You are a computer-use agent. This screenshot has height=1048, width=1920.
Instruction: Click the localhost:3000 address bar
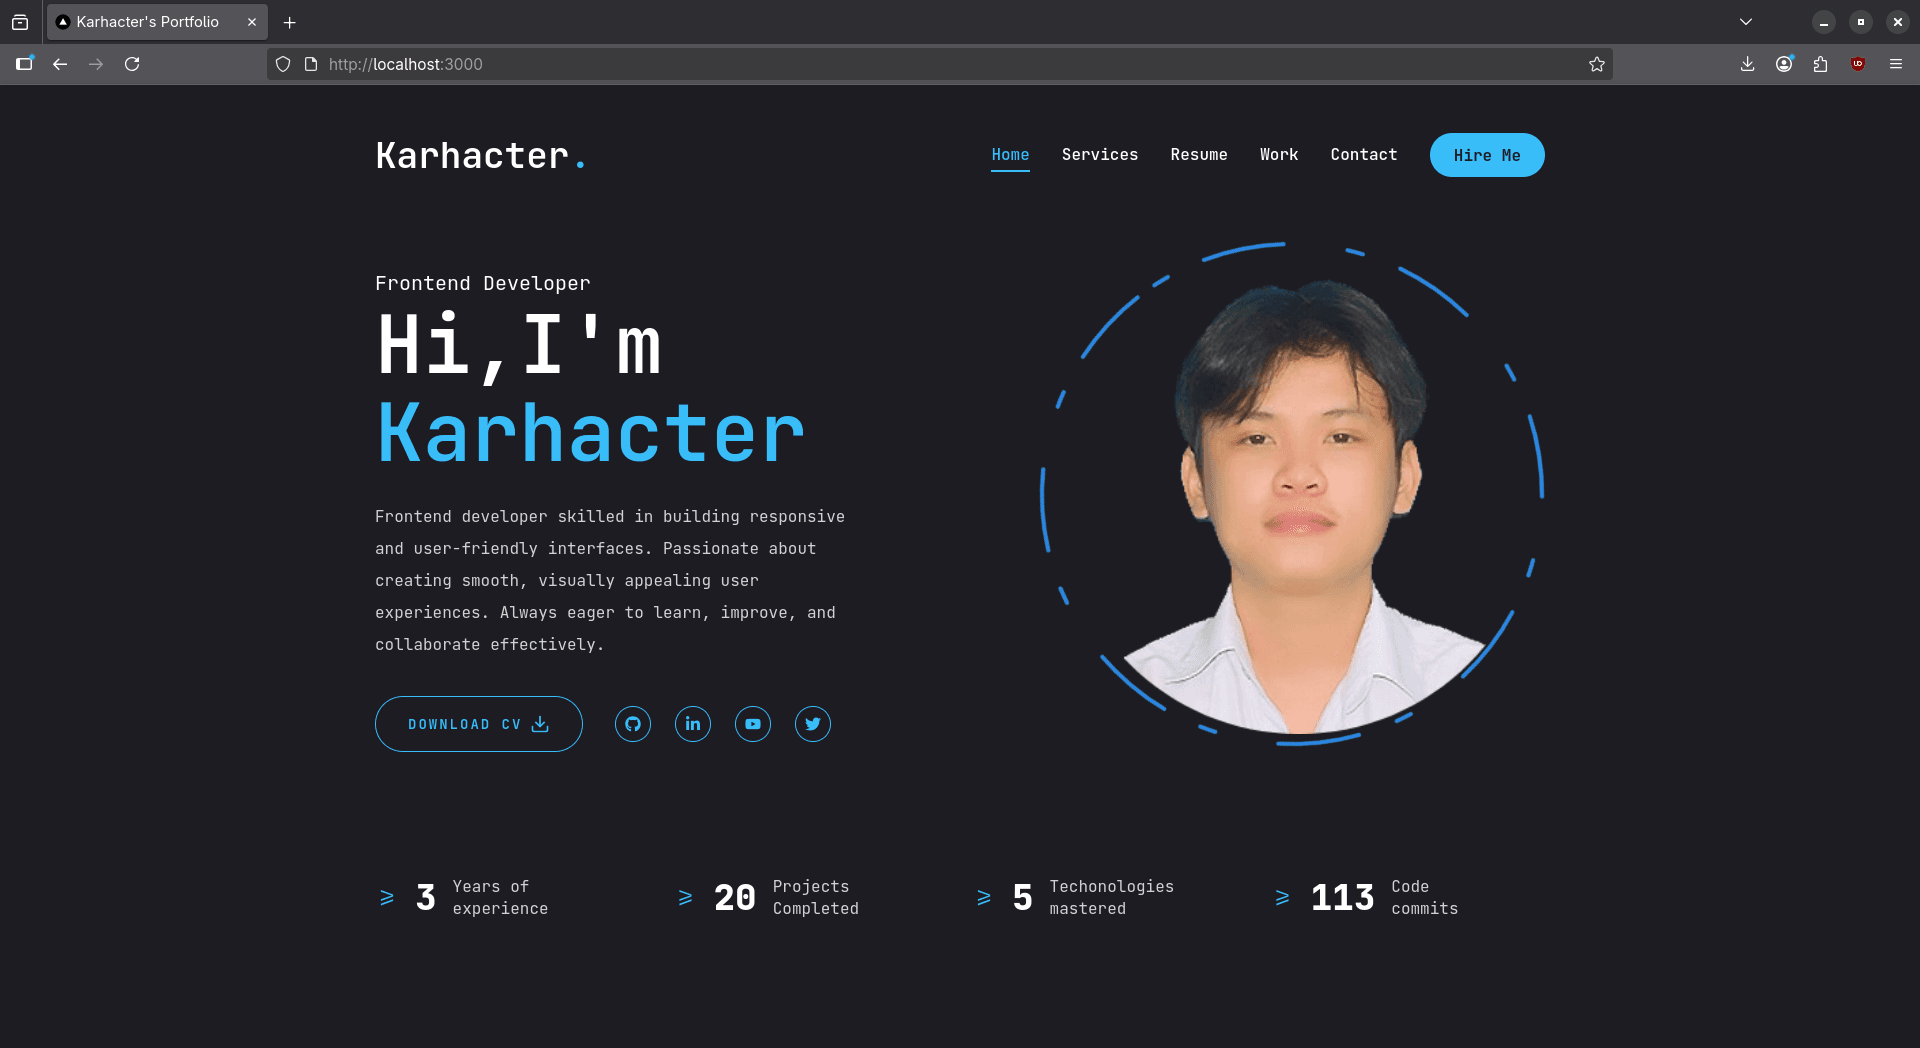pos(900,64)
